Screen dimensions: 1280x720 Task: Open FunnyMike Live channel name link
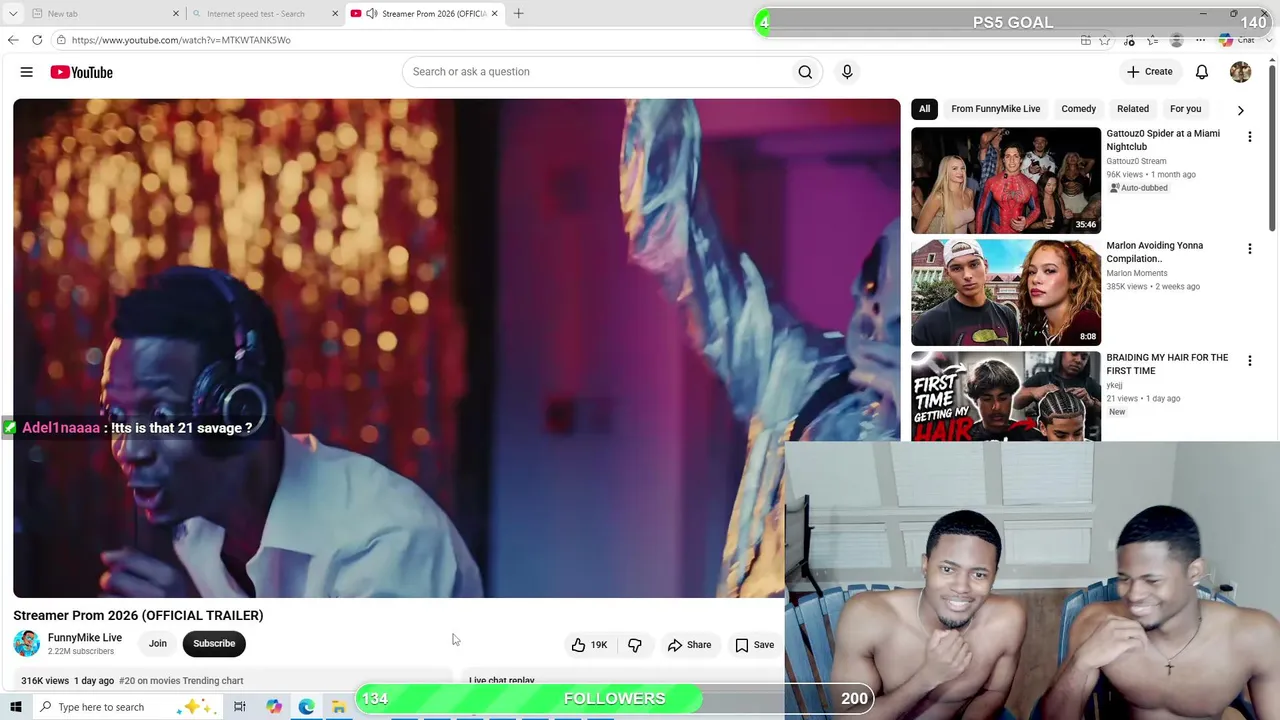(85, 638)
